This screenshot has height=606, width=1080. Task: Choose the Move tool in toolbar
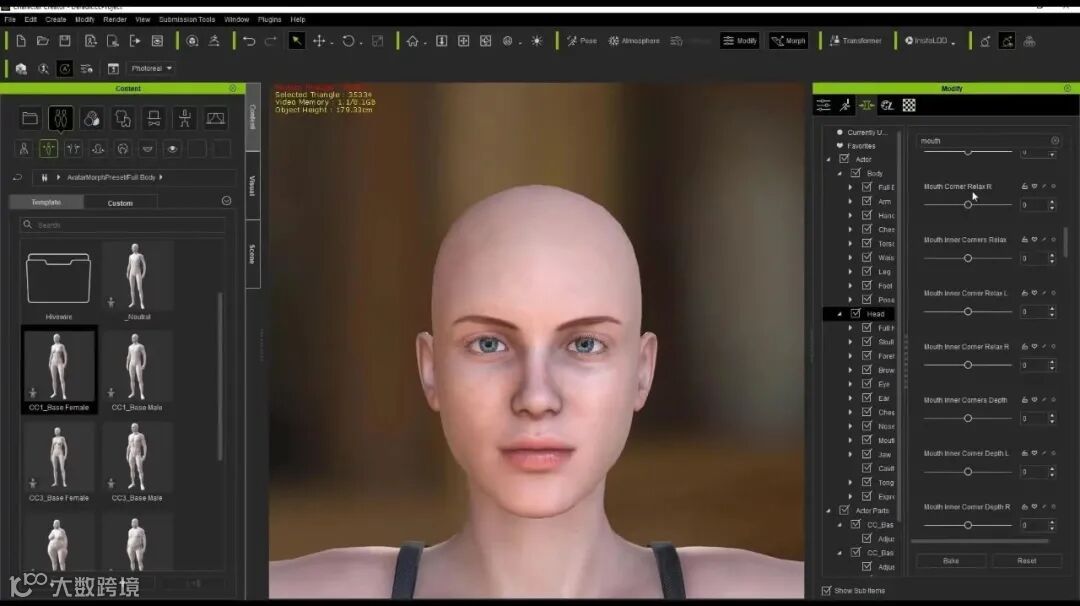[319, 41]
